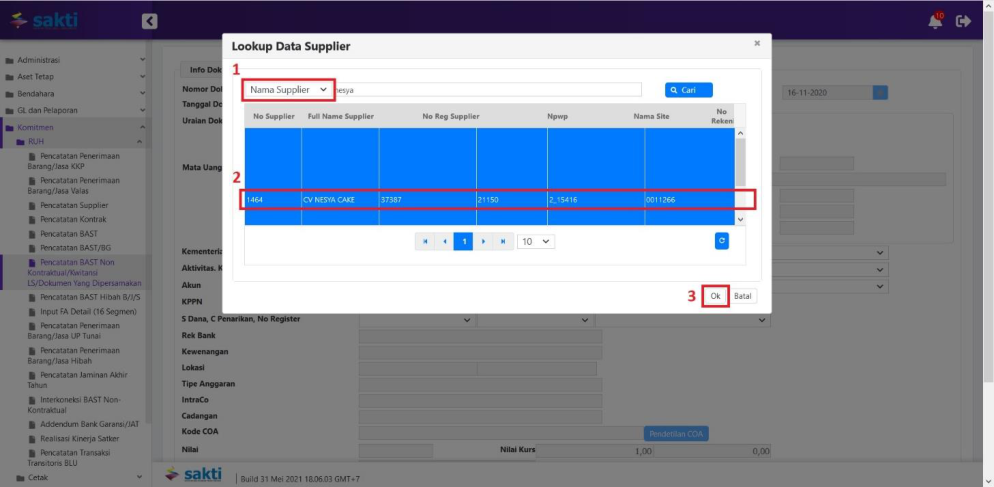994x487 pixels.
Task: Click the Cari search button
Action: coord(688,90)
